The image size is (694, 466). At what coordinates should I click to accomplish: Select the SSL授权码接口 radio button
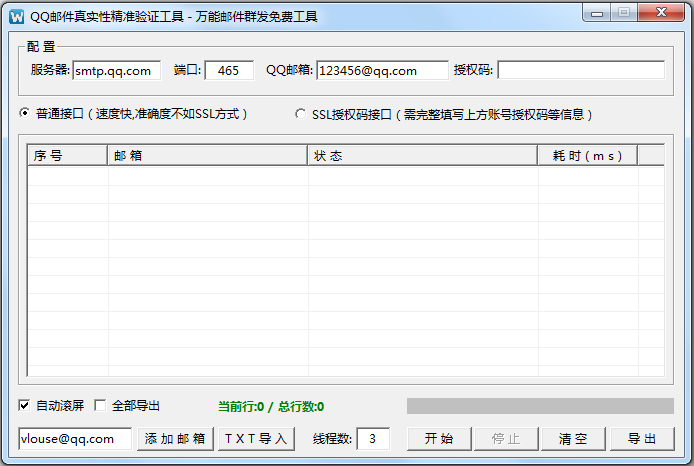[x=301, y=114]
